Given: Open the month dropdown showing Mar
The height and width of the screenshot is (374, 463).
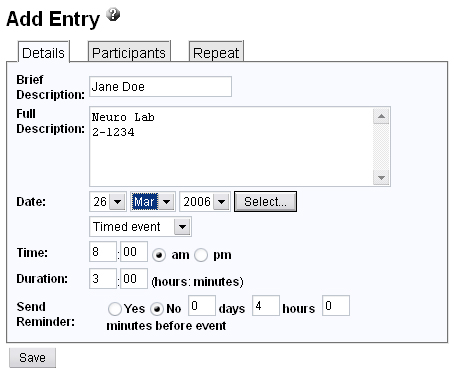Looking at the screenshot, I should click(x=153, y=202).
